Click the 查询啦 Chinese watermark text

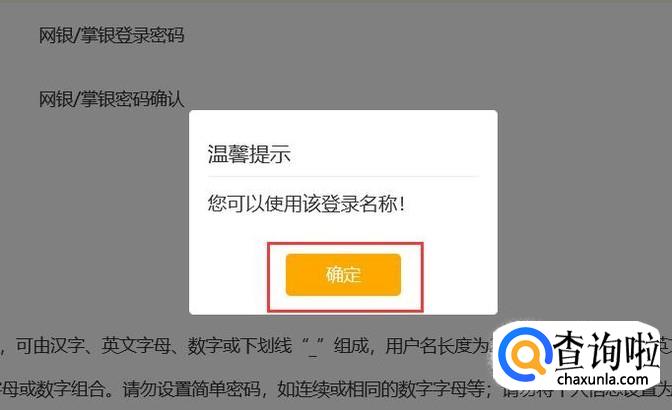606,350
